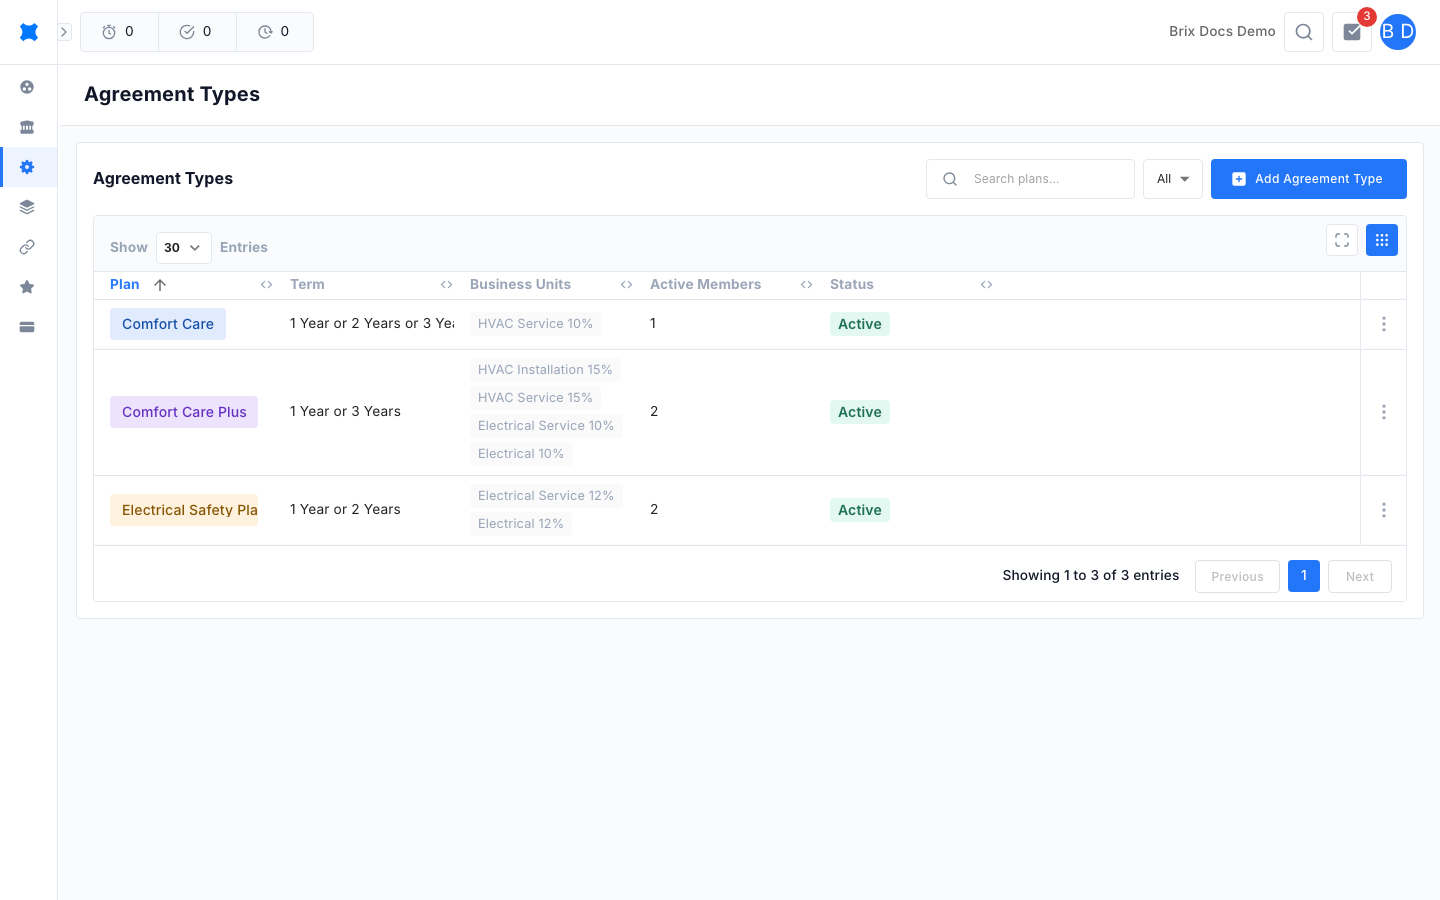Click the Electrical Service 12% tag
Image resolution: width=1440 pixels, height=900 pixels.
546,496
